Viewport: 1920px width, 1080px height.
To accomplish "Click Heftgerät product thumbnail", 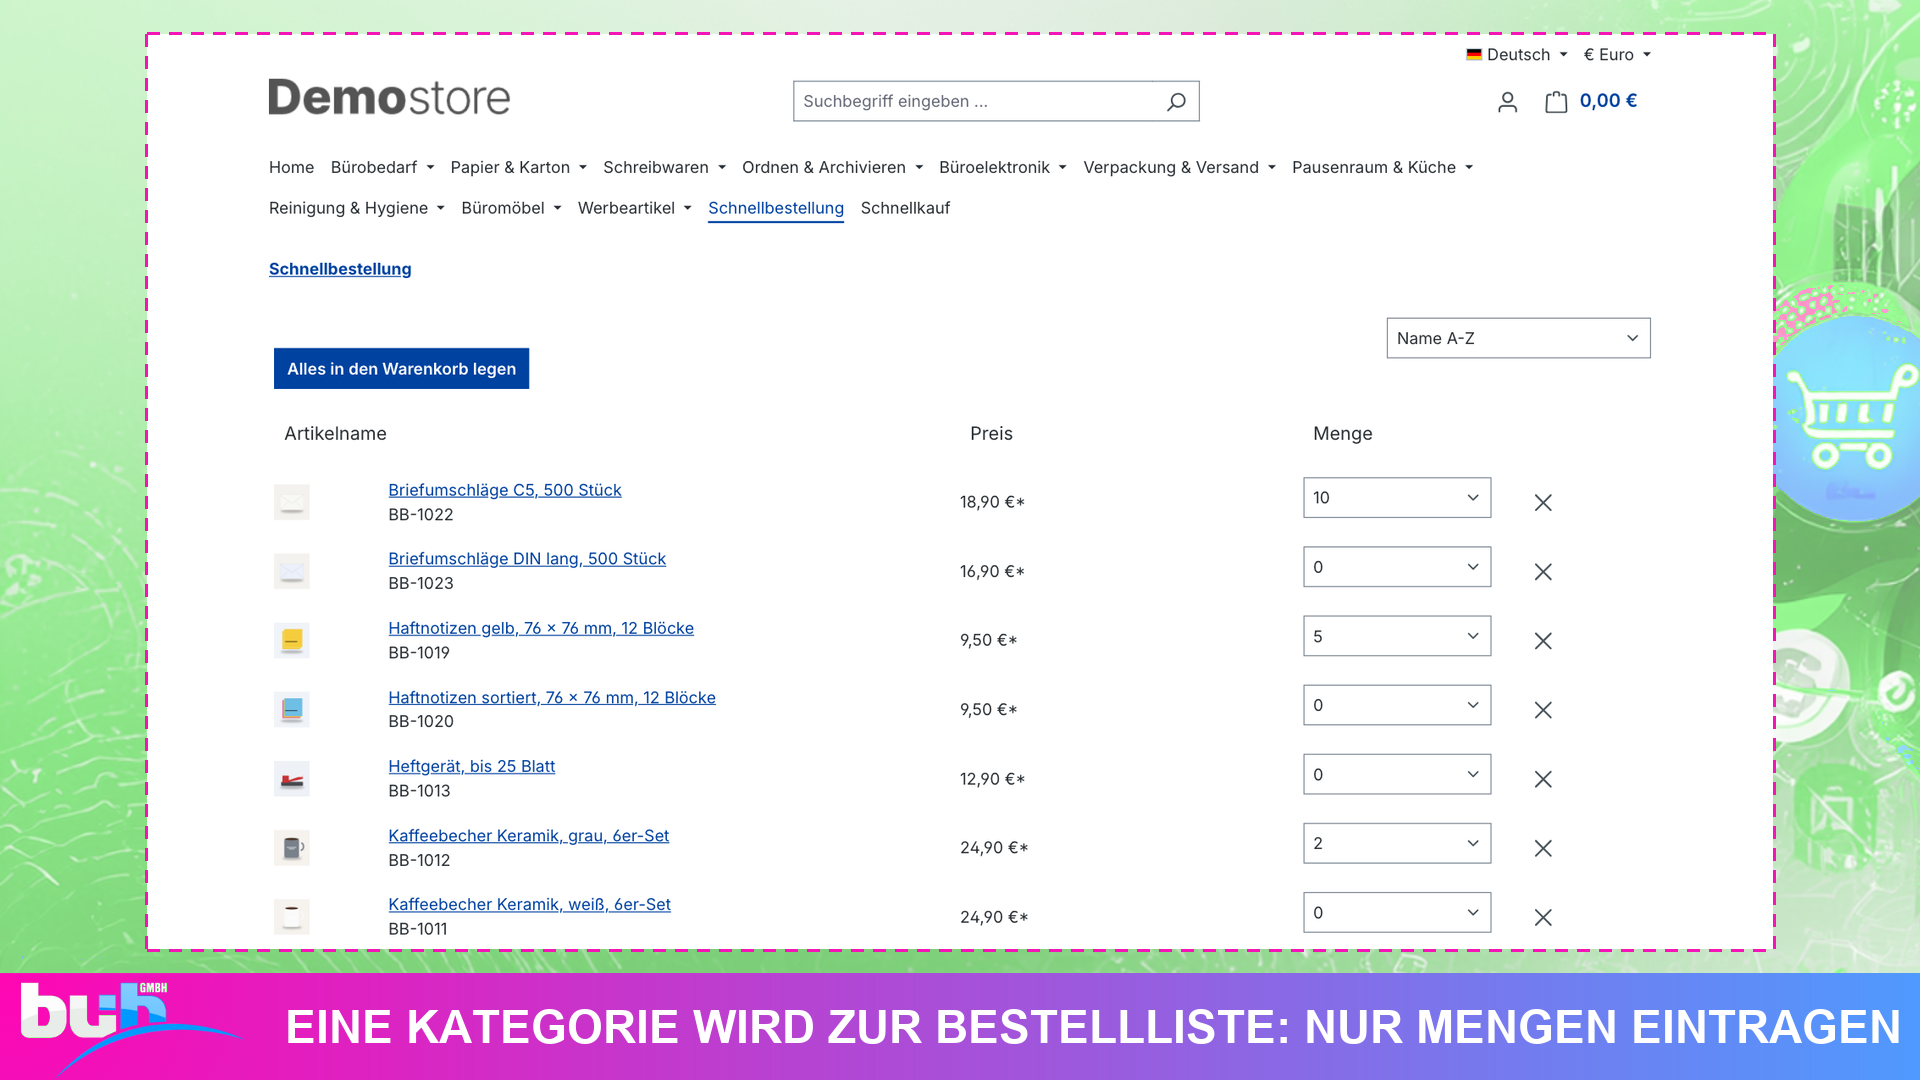I will [292, 779].
